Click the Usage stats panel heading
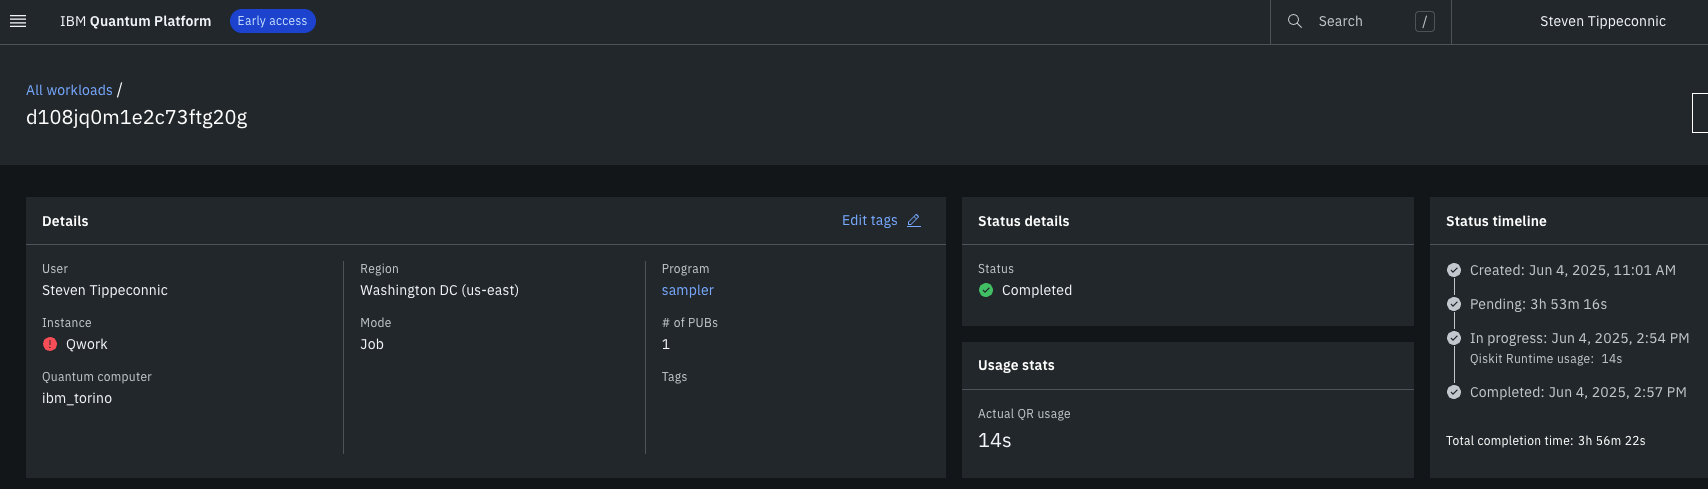The image size is (1708, 489). [x=1016, y=365]
